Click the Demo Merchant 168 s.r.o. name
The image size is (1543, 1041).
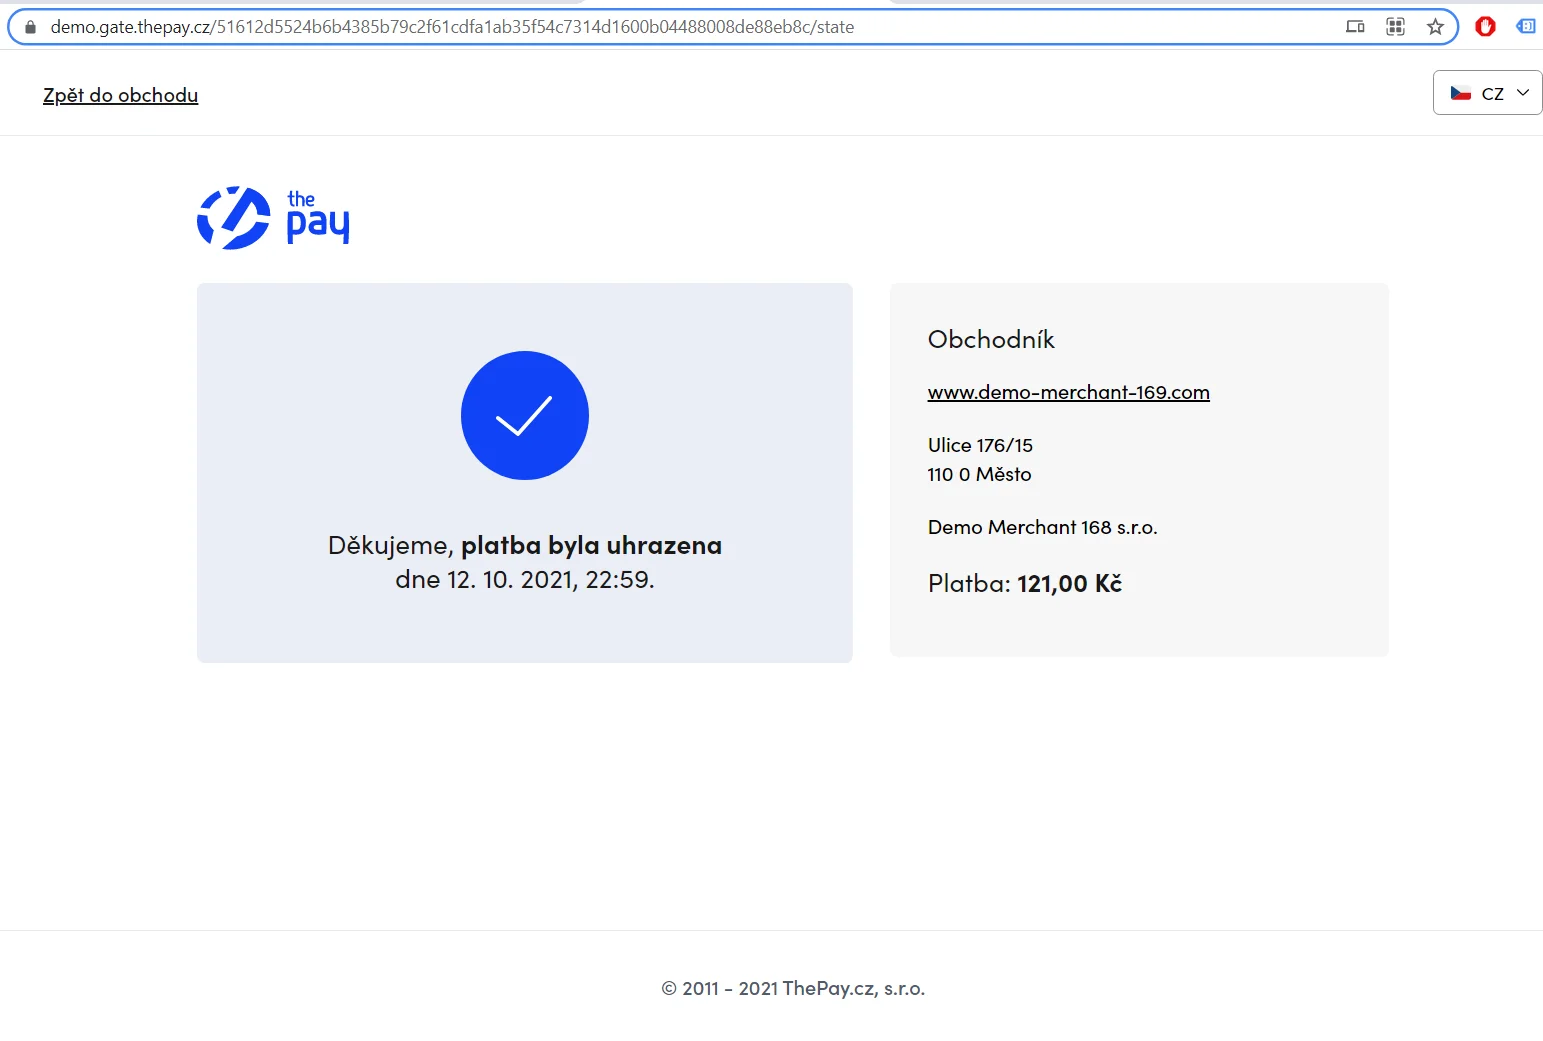coord(1042,527)
